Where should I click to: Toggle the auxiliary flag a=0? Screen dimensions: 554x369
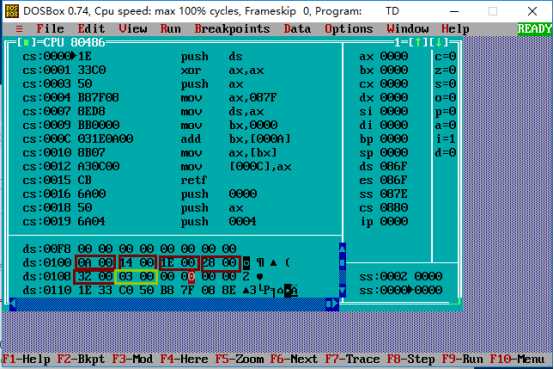(445, 125)
